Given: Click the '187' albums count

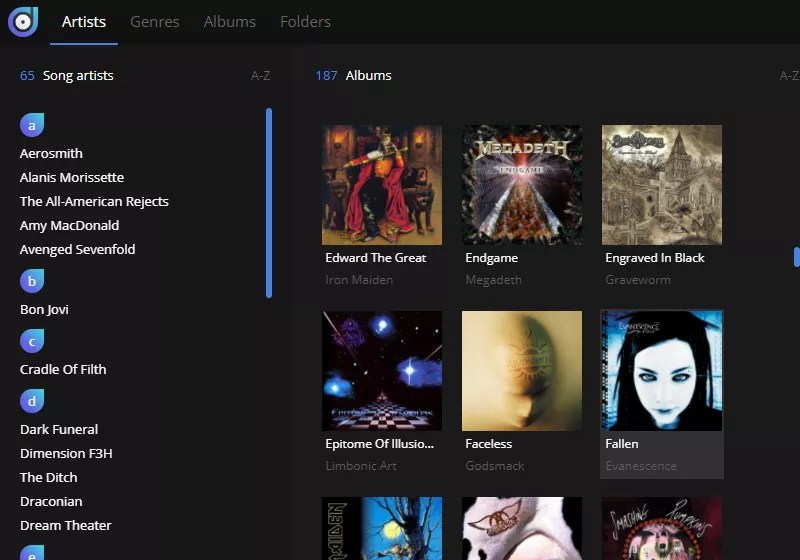Looking at the screenshot, I should [x=326, y=76].
